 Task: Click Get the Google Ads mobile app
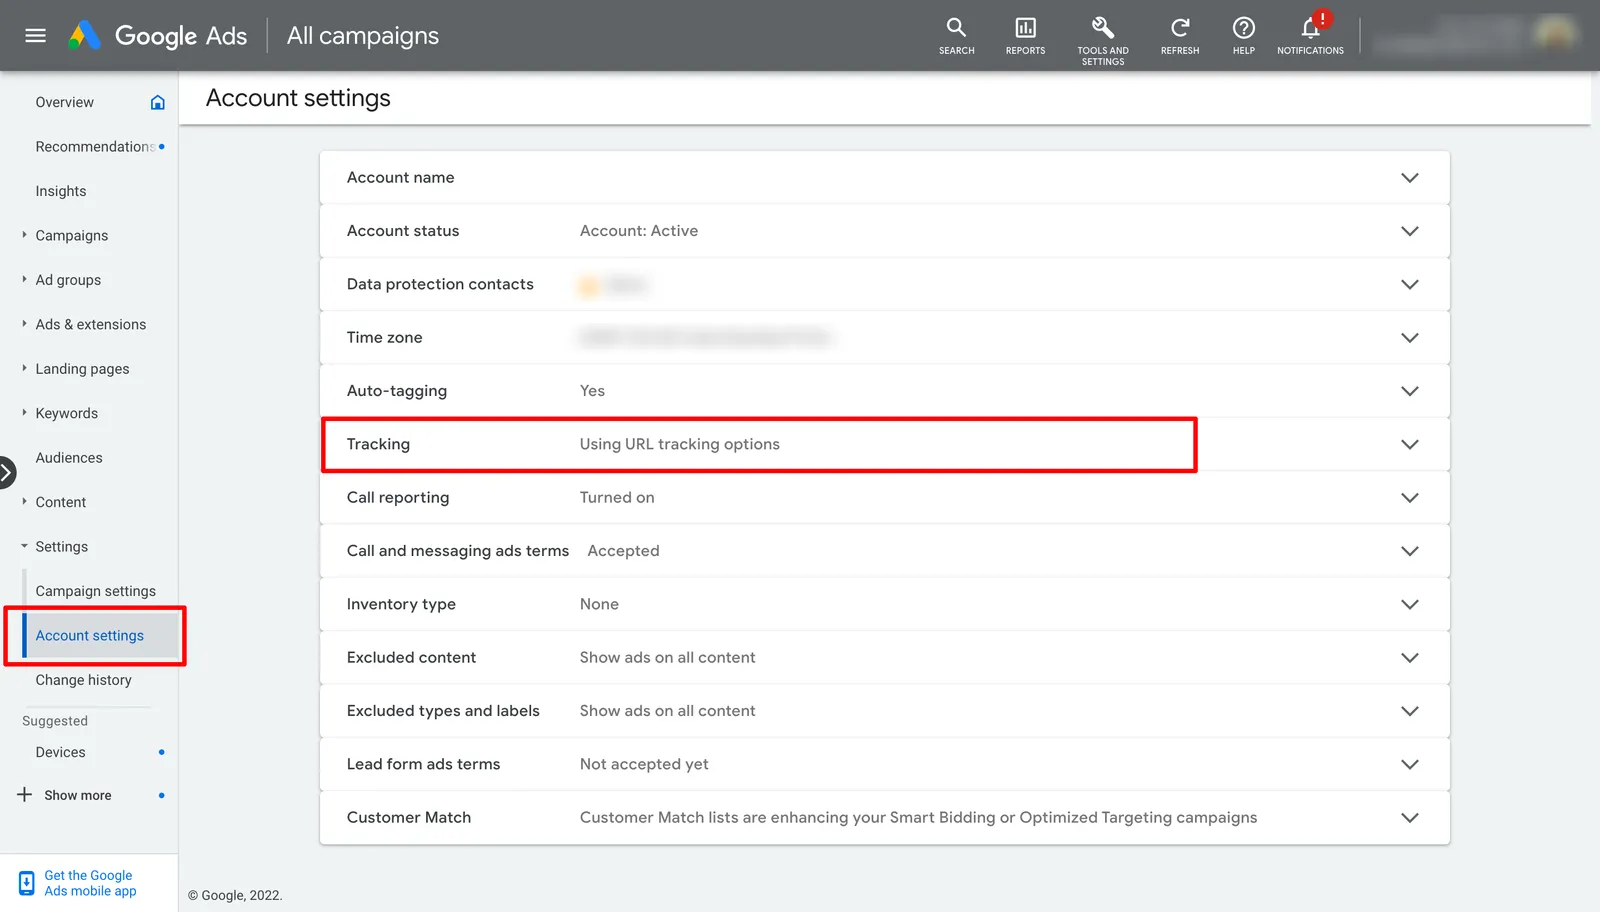[x=90, y=883]
